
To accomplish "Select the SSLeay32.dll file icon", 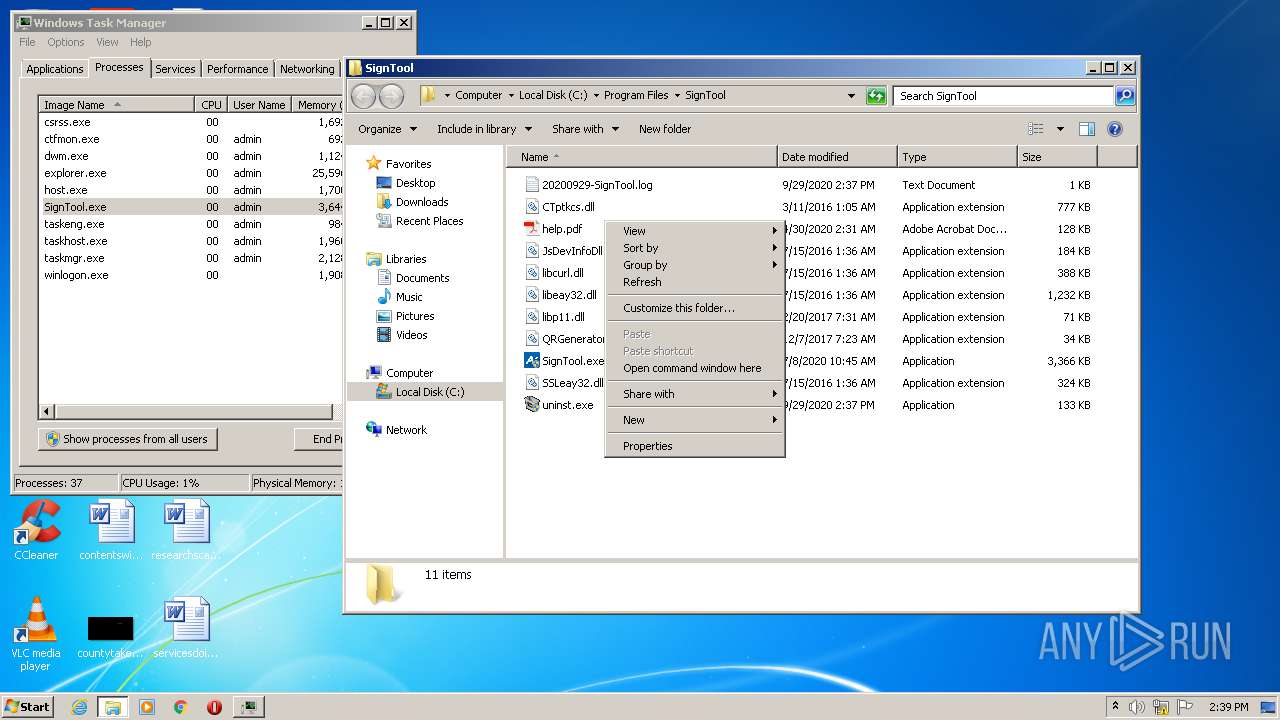I will click(532, 383).
